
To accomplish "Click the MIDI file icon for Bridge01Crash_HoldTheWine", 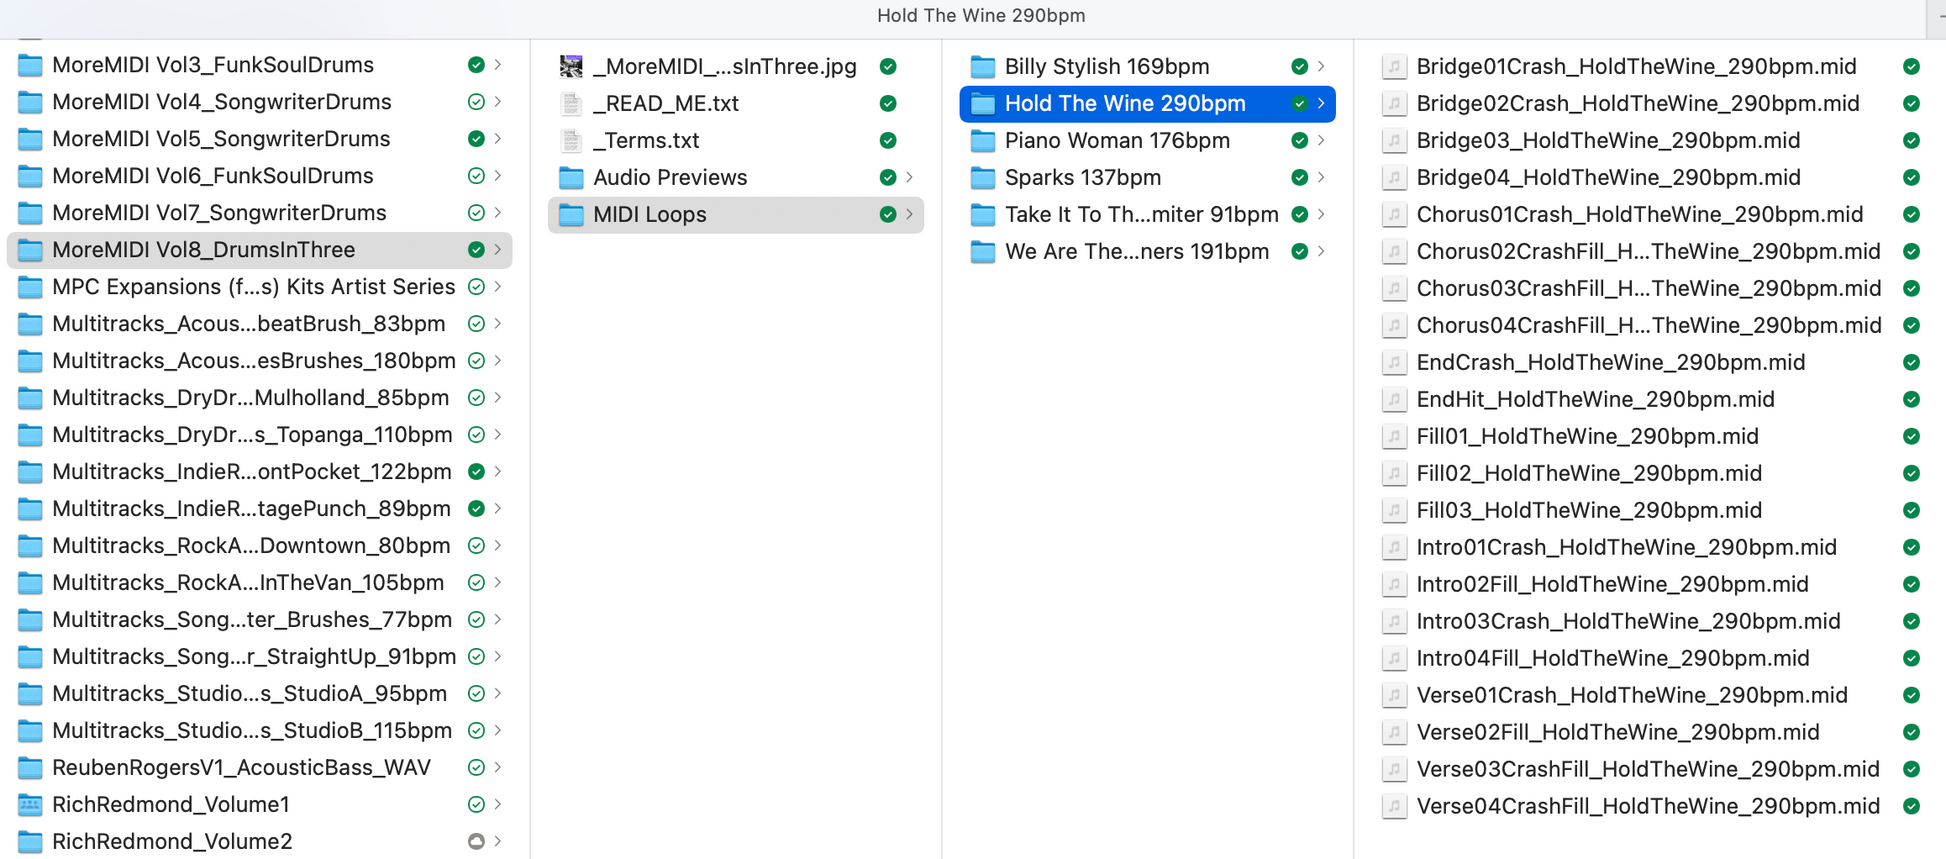I will click(x=1393, y=66).
